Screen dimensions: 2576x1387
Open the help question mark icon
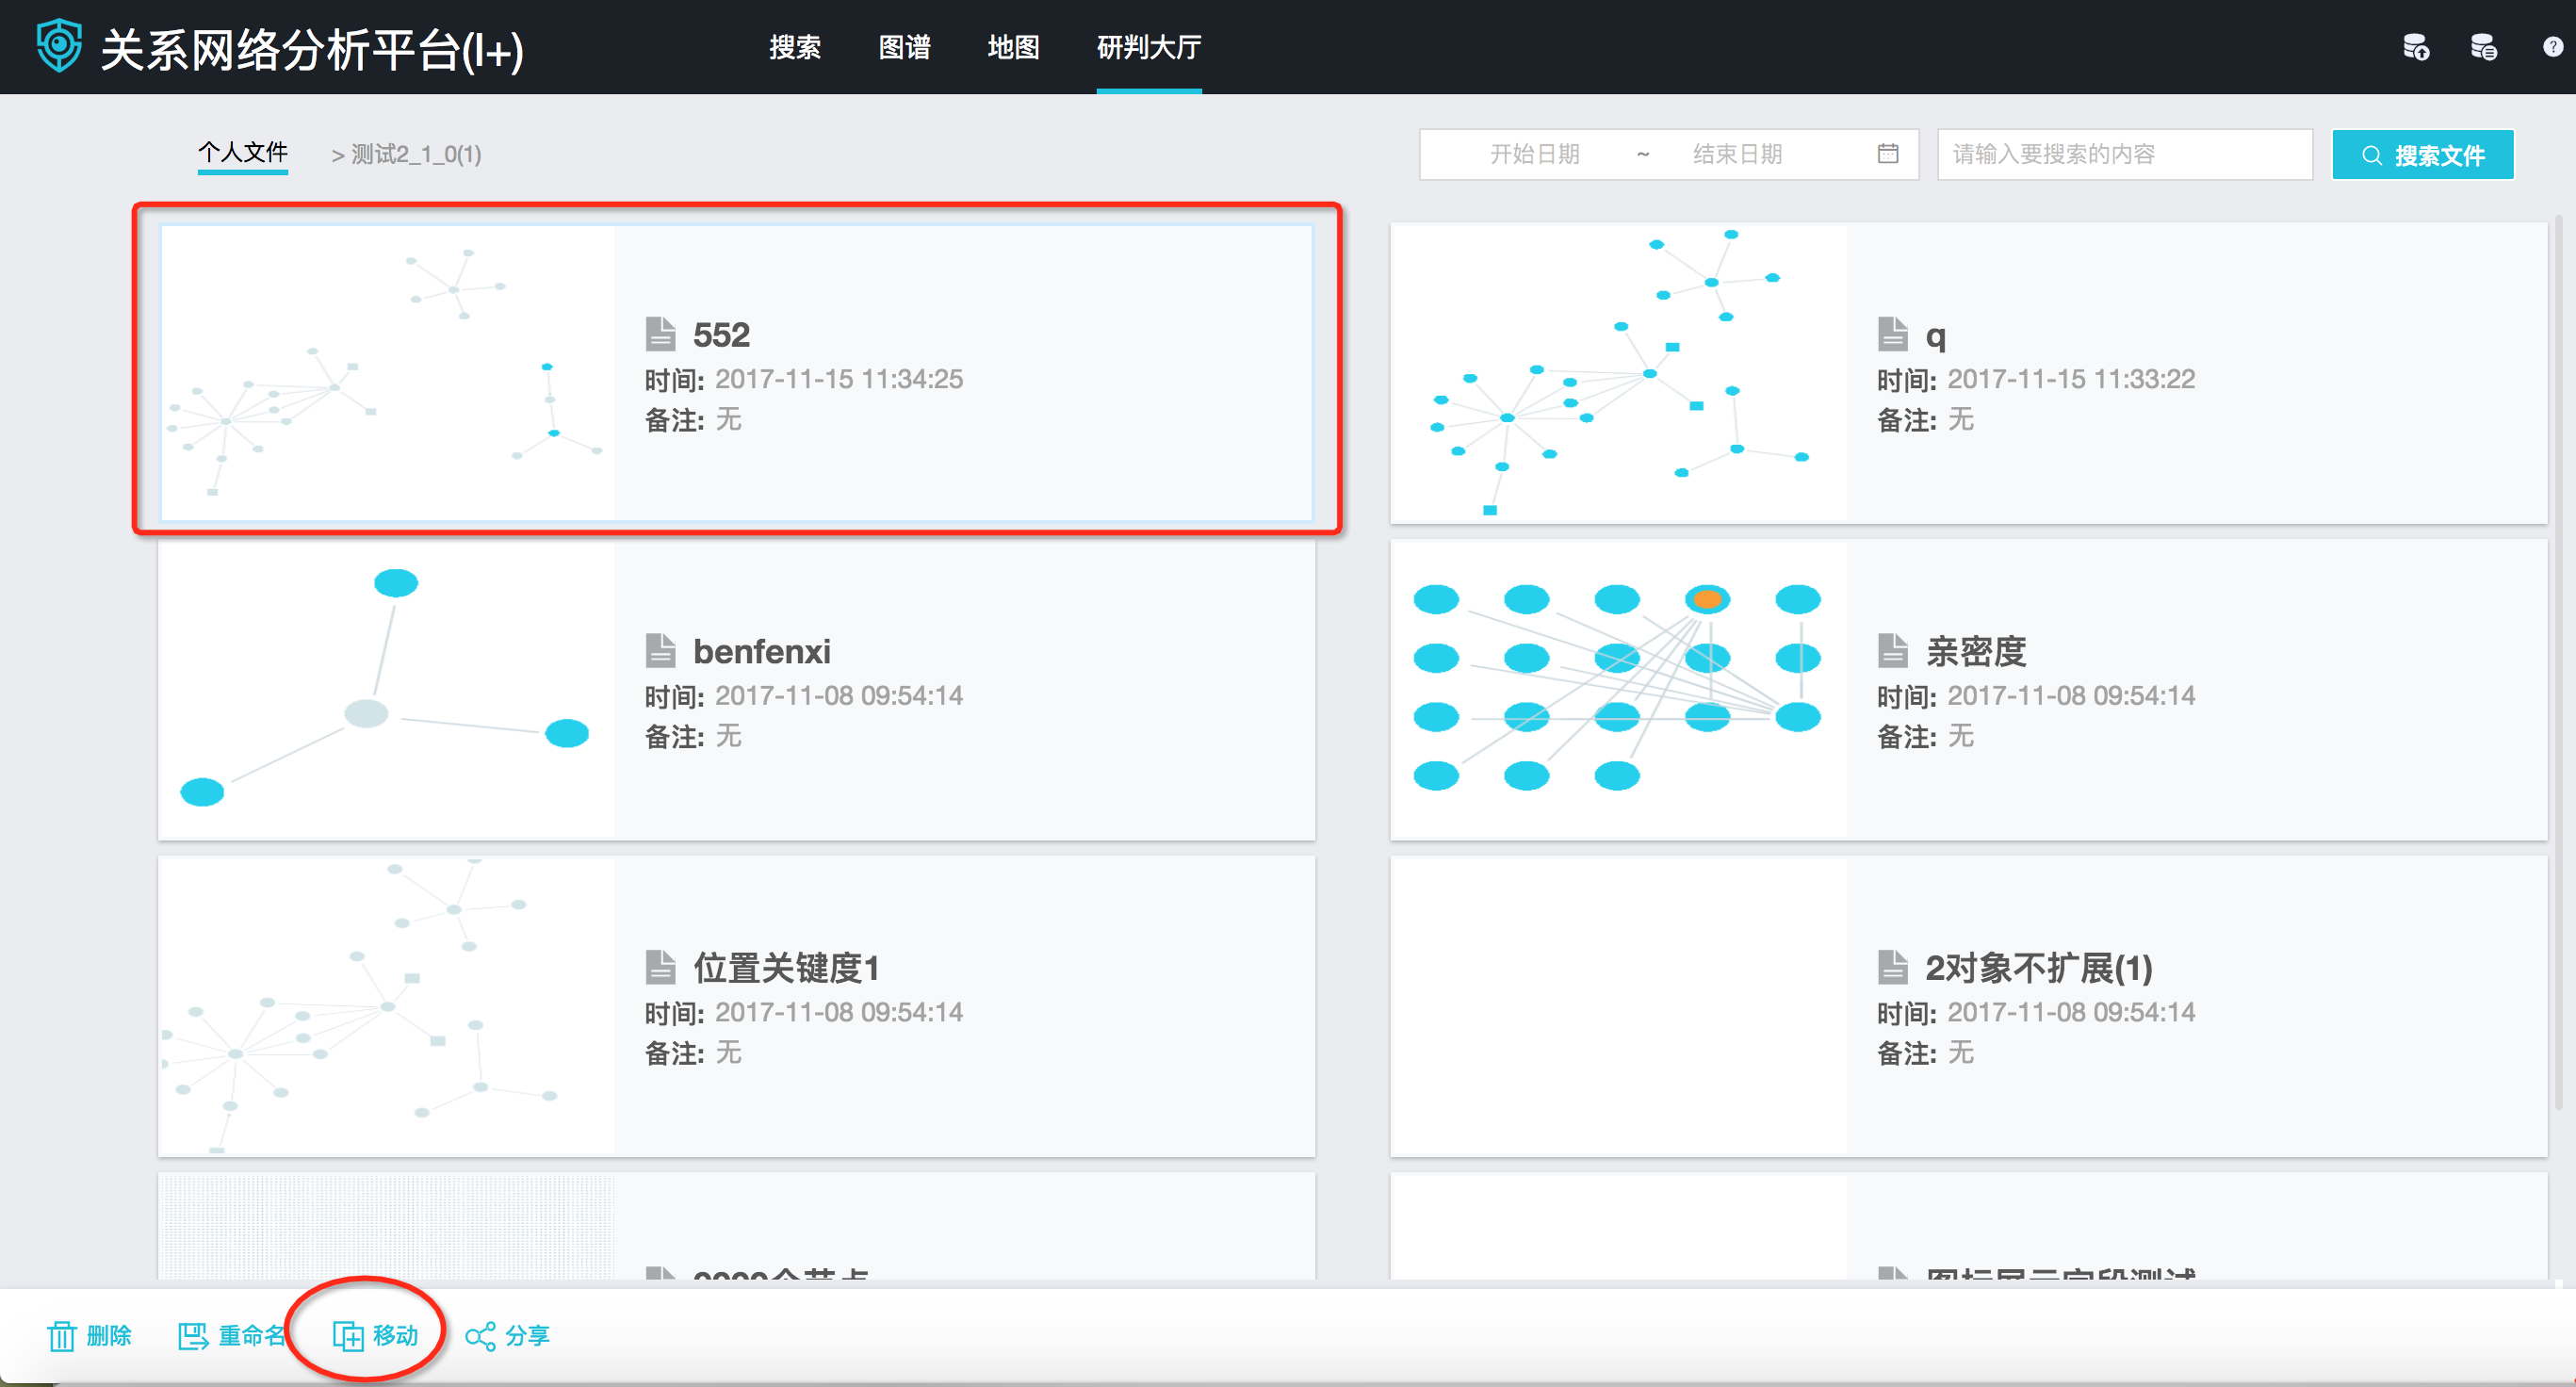point(2552,47)
